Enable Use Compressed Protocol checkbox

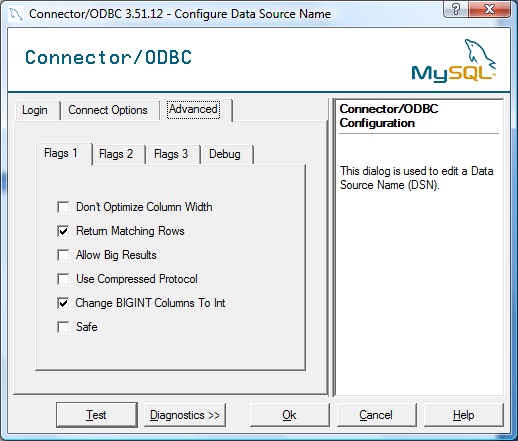pyautogui.click(x=63, y=279)
